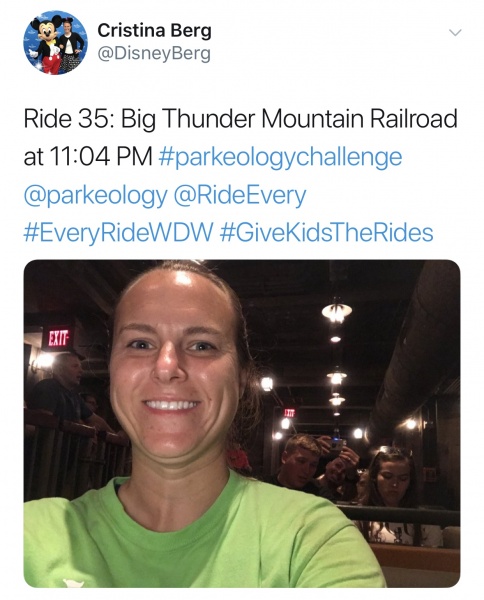Open Cristina Berg's profile avatar

click(x=55, y=42)
